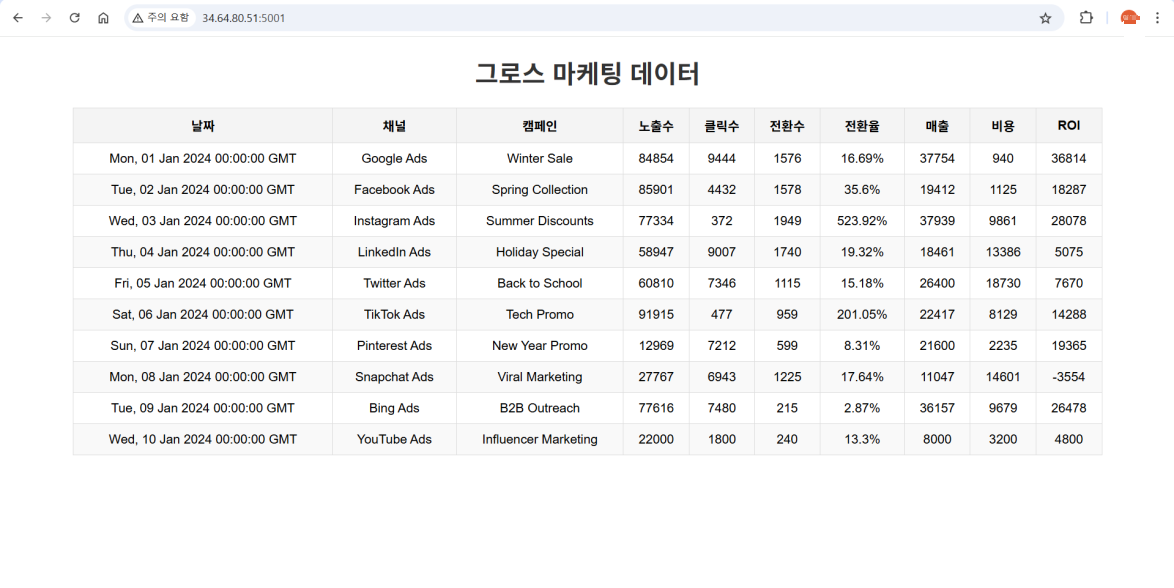
Task: Select the Influencer Marketing campaign cell
Action: tap(540, 440)
